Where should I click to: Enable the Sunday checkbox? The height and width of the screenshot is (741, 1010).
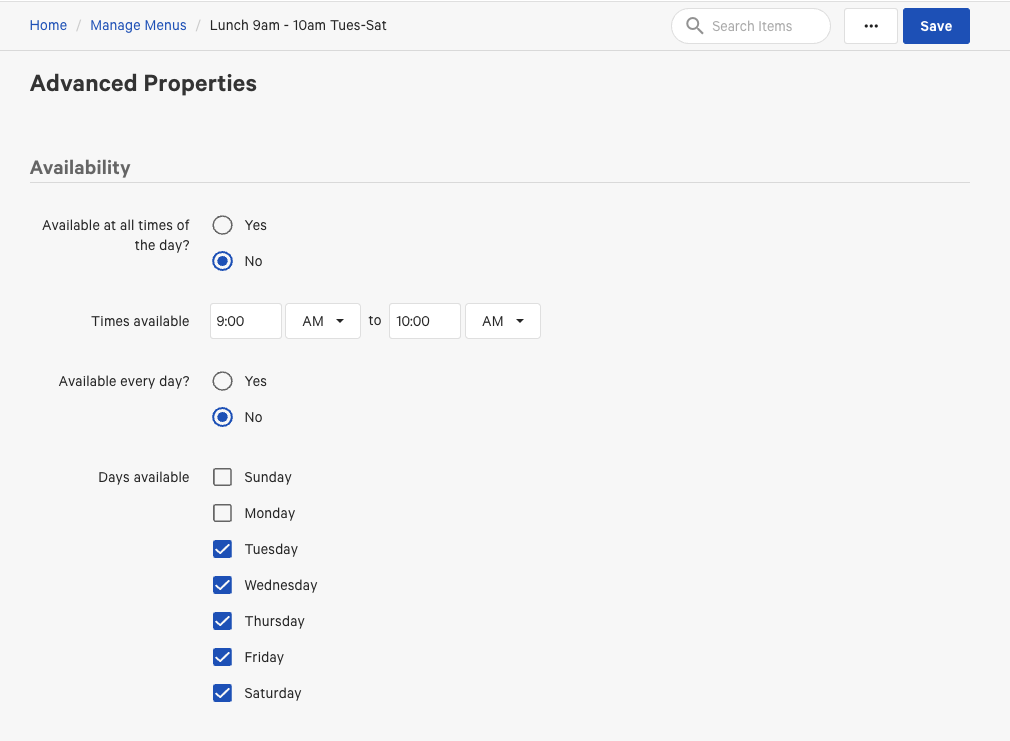pos(222,477)
